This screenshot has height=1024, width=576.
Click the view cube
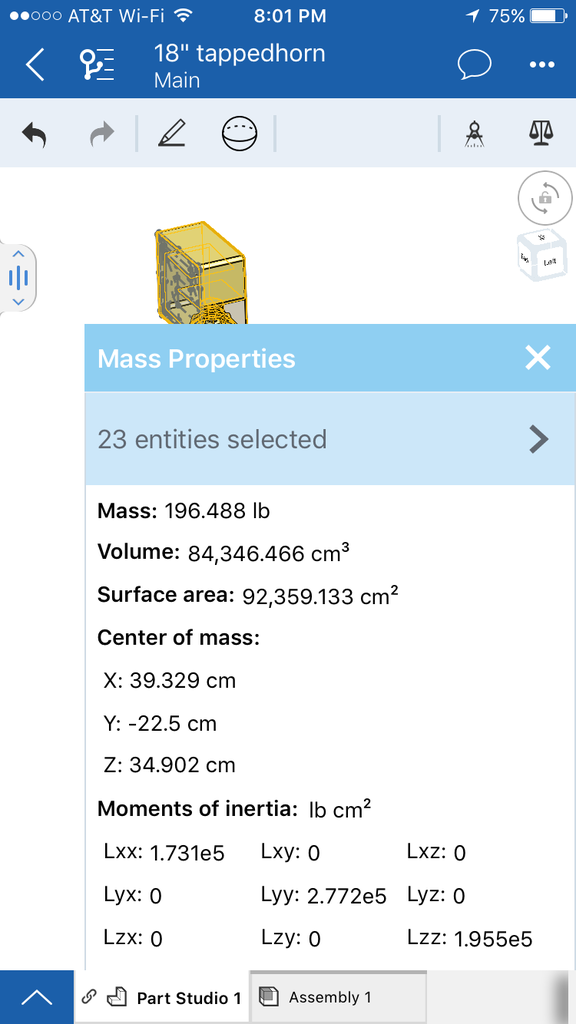click(x=541, y=257)
